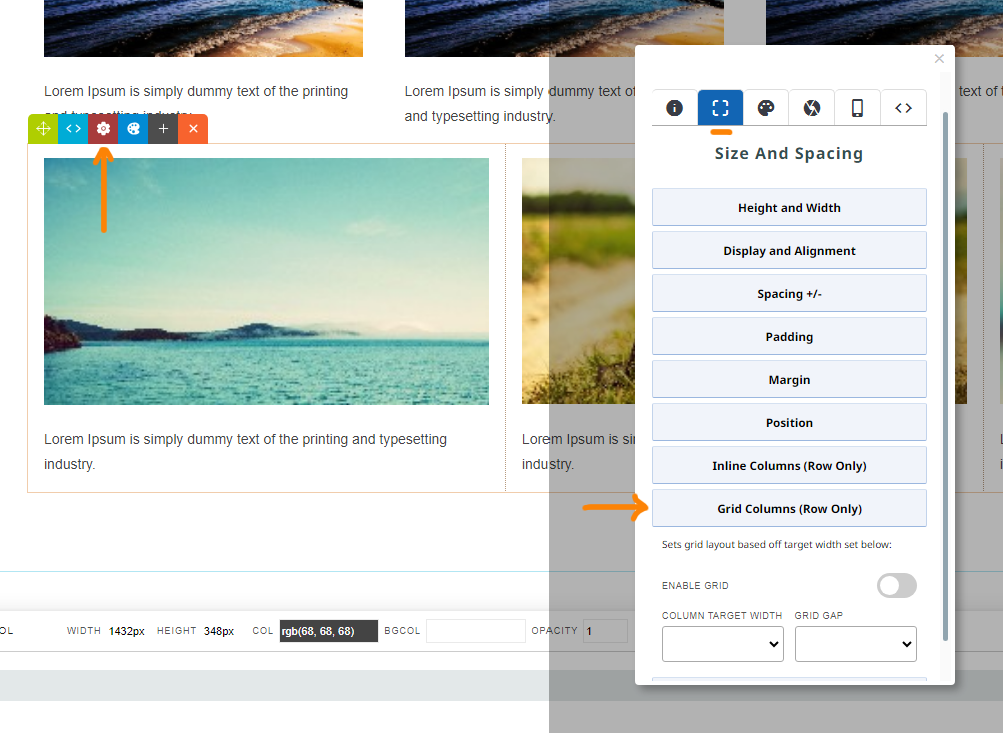Click the green move handle icon

[x=43, y=129]
